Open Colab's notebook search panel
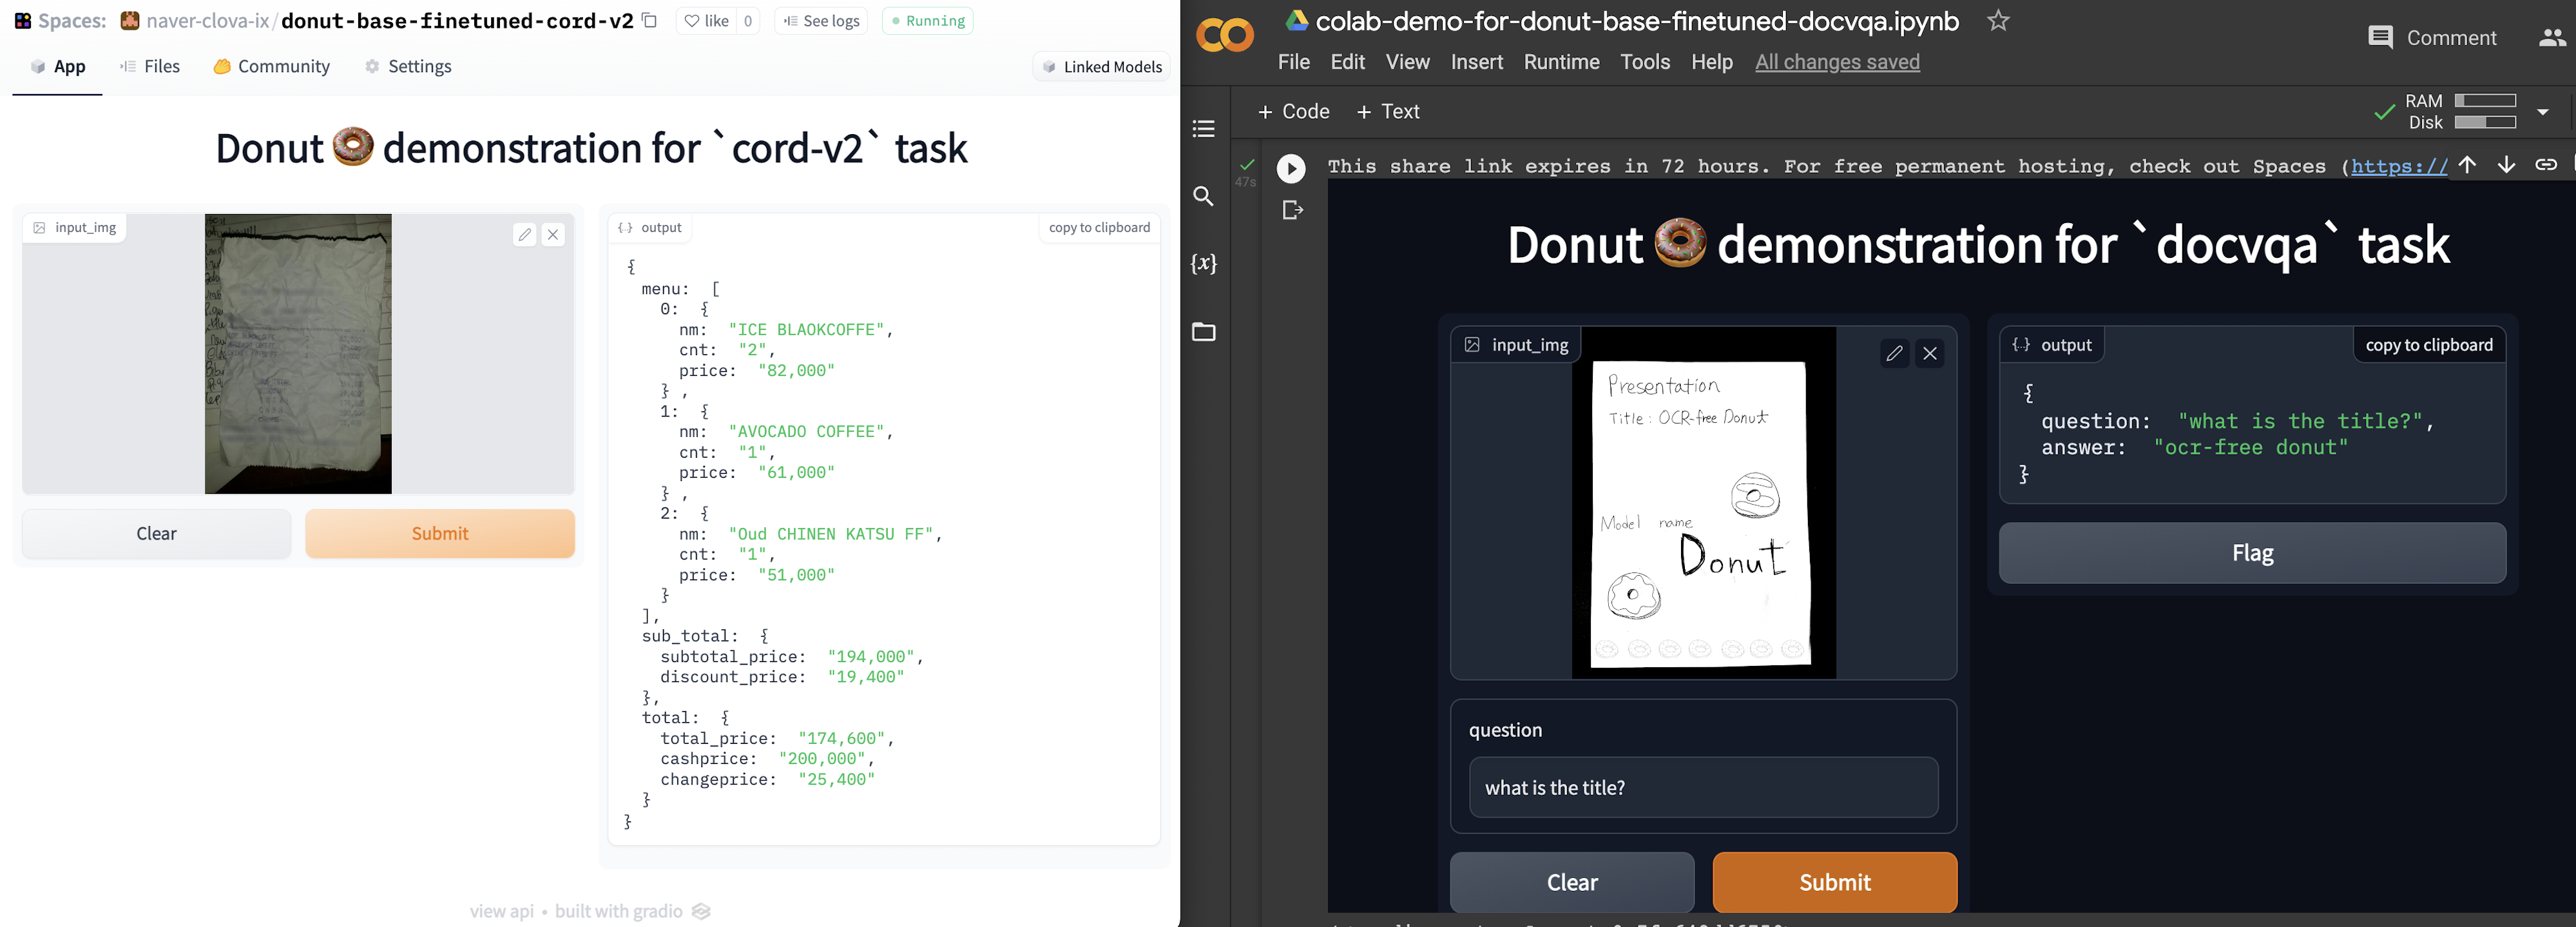This screenshot has height=927, width=2576. tap(1203, 197)
